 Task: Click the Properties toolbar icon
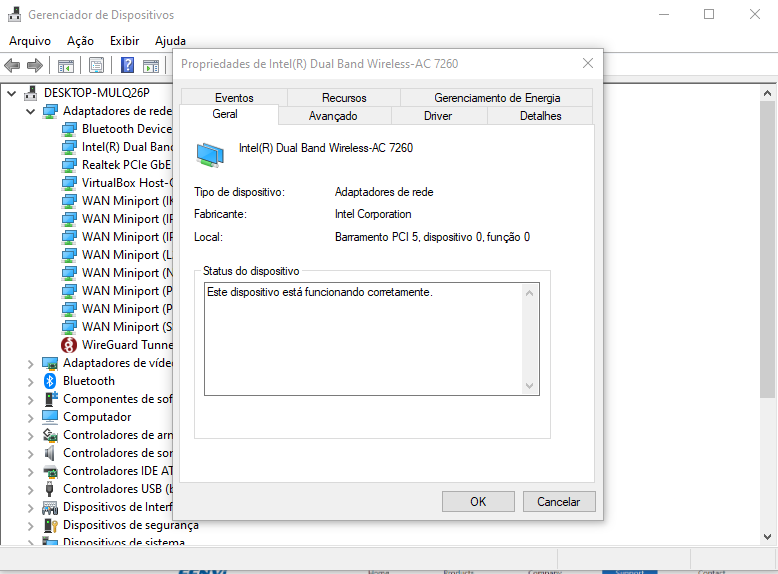[x=96, y=65]
